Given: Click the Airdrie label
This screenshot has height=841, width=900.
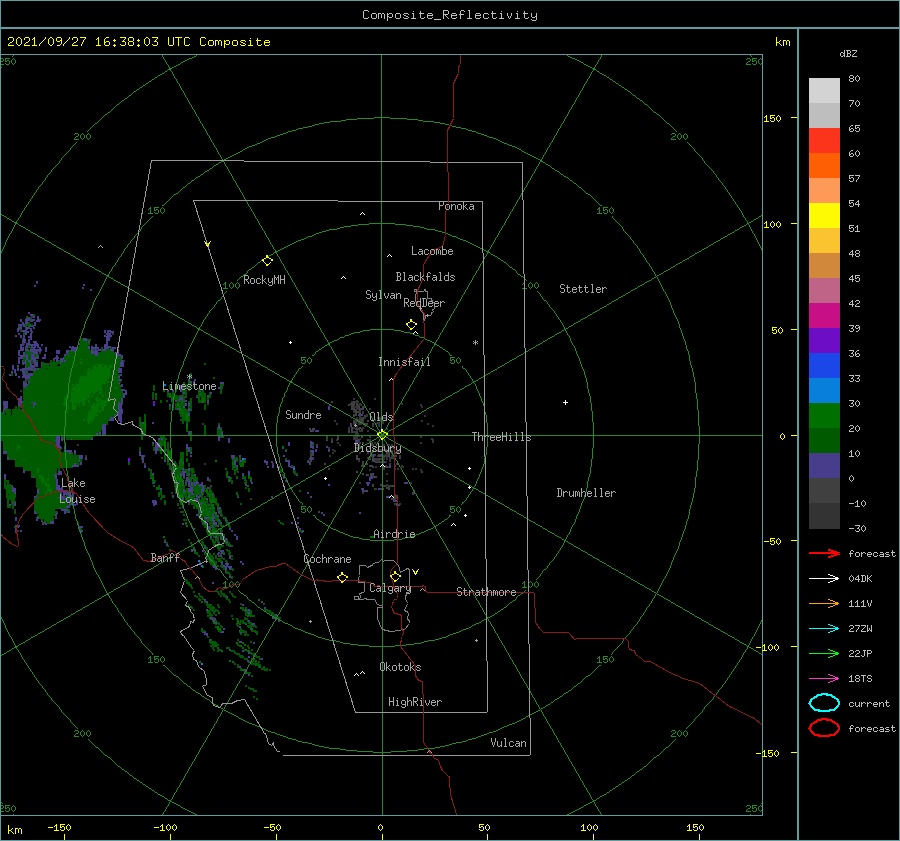Looking at the screenshot, I should point(394,534).
